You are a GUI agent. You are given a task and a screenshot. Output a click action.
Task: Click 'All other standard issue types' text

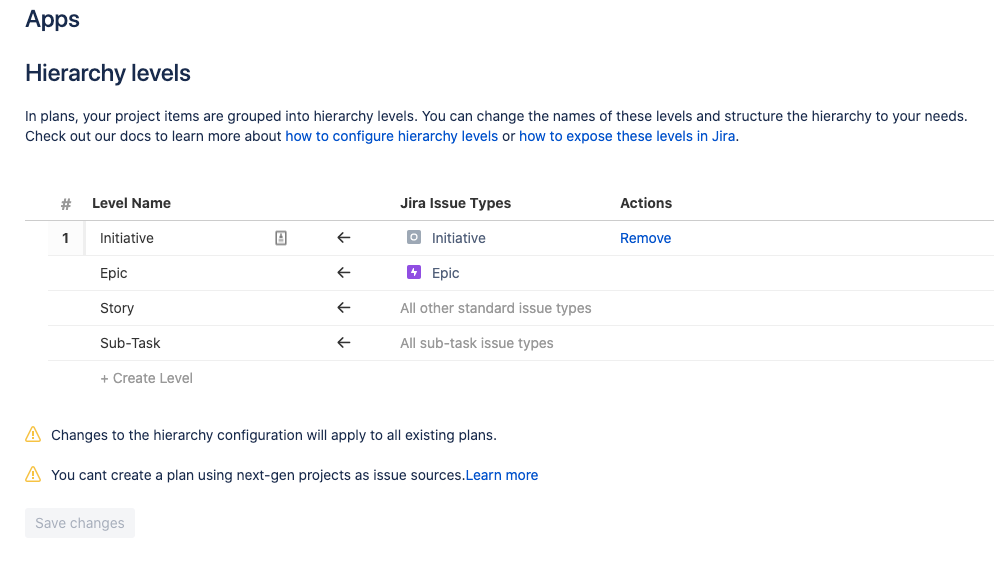pos(496,308)
